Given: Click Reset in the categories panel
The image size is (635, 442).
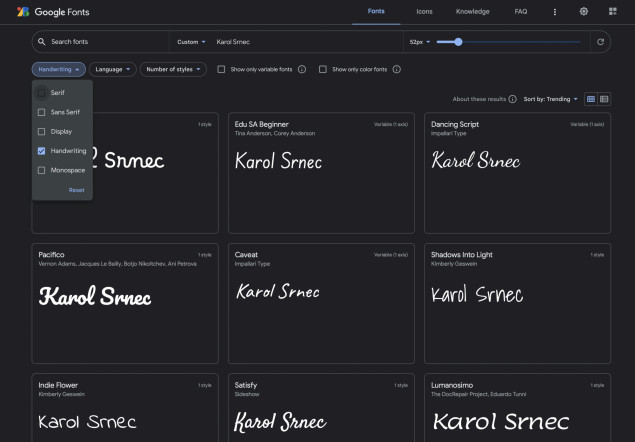Looking at the screenshot, I should [x=76, y=190].
